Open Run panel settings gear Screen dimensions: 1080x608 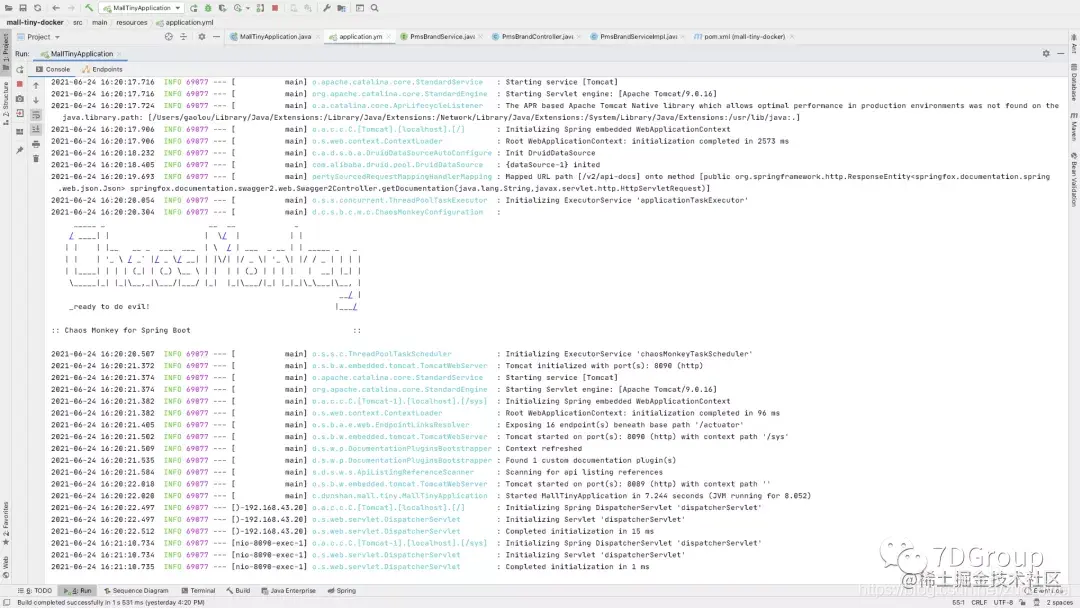coord(1046,54)
